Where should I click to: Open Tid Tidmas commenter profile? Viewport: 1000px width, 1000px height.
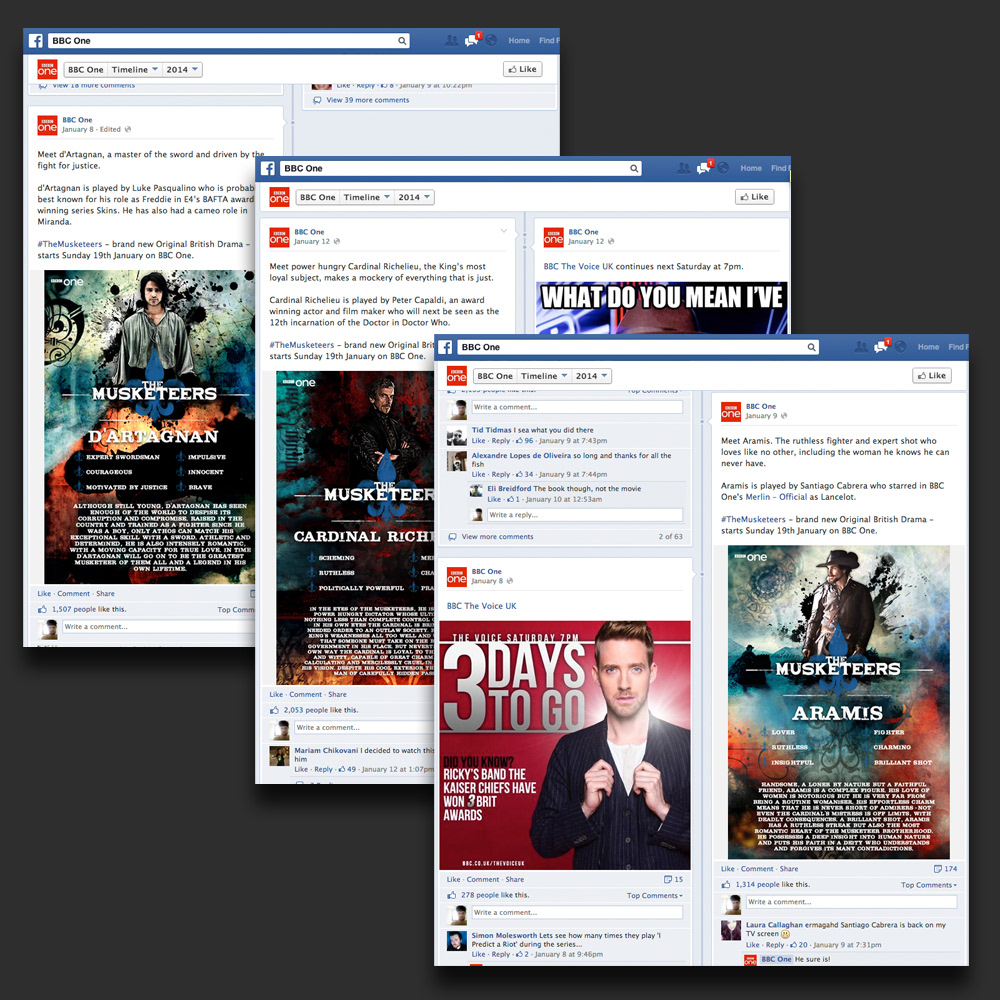coord(492,430)
